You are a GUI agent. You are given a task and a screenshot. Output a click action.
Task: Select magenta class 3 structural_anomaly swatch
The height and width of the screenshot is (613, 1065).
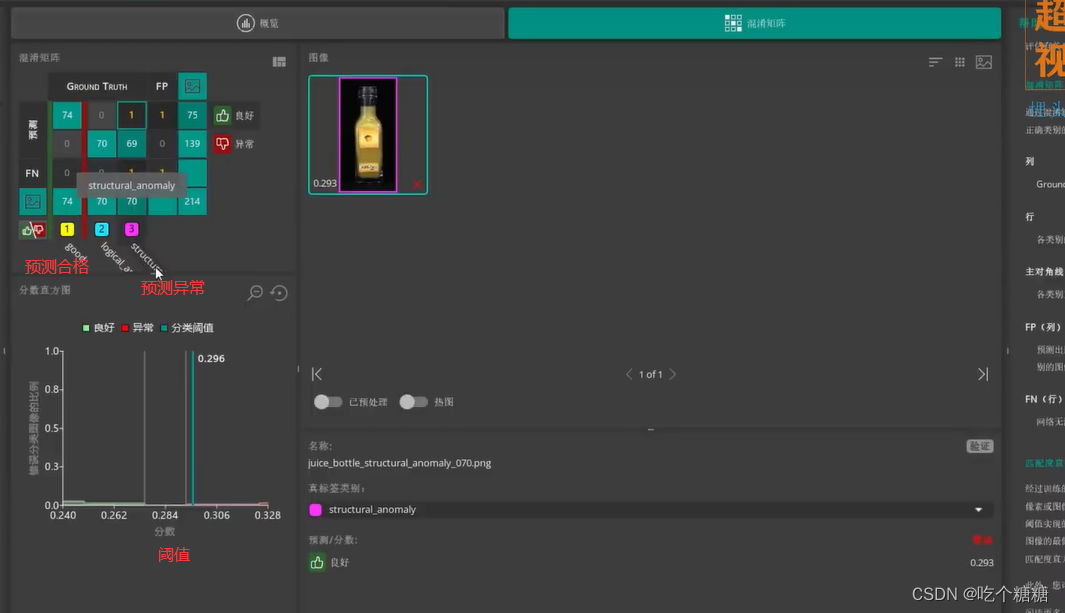(132, 229)
